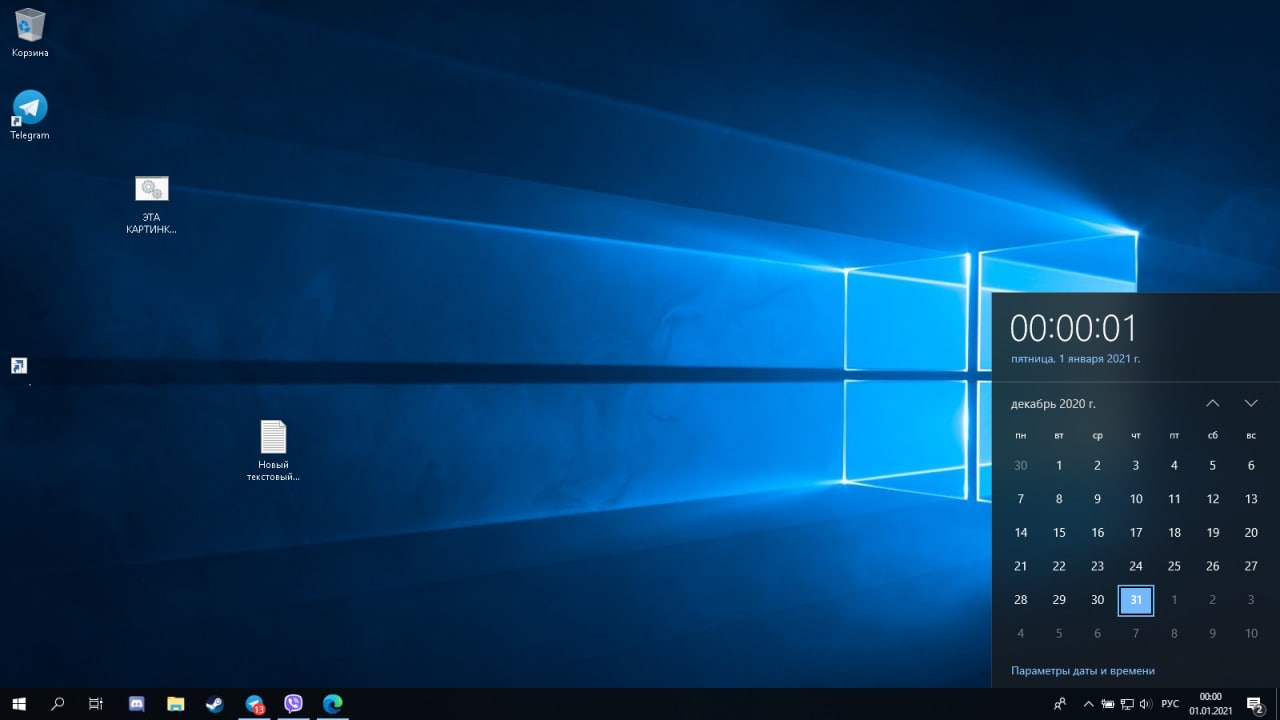Open Параметры даты и времени link

click(x=1083, y=671)
